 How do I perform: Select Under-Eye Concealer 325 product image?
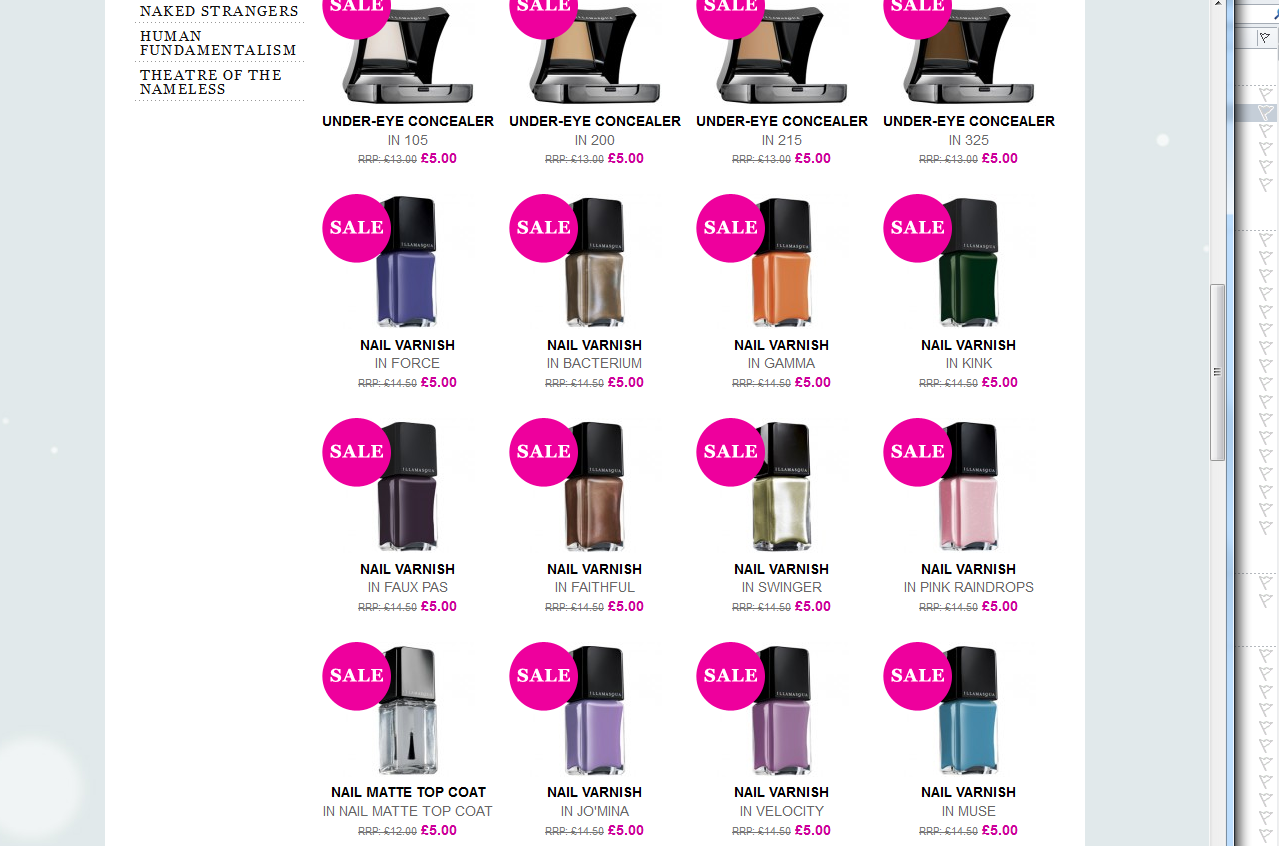coord(969,51)
